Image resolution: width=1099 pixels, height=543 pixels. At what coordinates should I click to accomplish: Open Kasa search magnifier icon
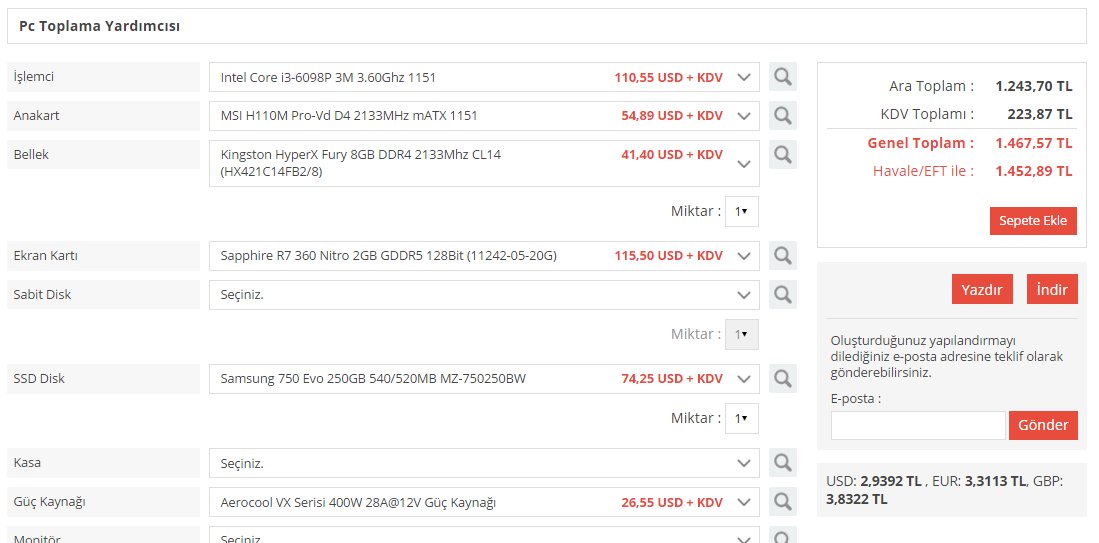point(782,463)
